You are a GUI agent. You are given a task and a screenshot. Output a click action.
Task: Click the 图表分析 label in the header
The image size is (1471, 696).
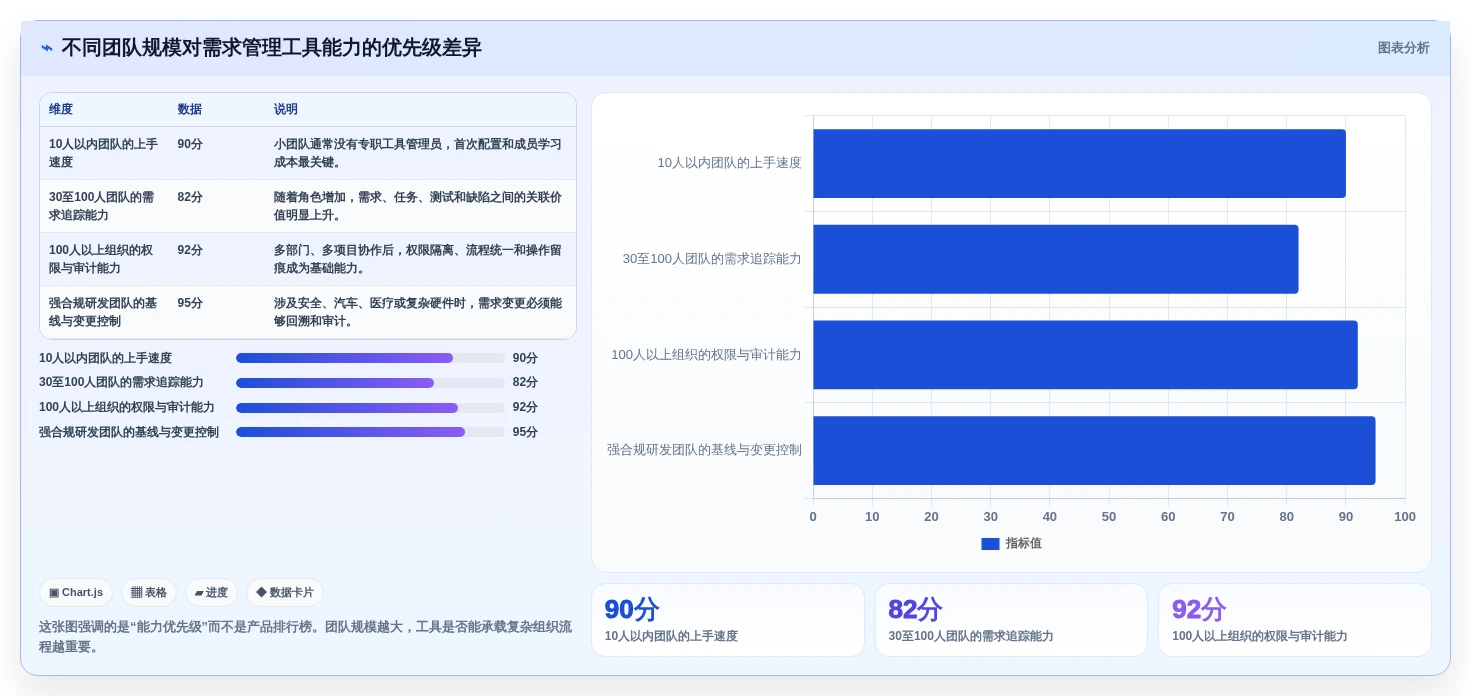pyautogui.click(x=1403, y=48)
